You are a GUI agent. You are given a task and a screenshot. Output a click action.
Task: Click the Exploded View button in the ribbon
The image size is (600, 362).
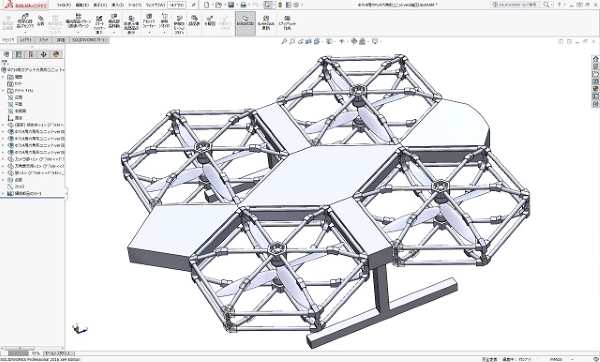click(209, 21)
